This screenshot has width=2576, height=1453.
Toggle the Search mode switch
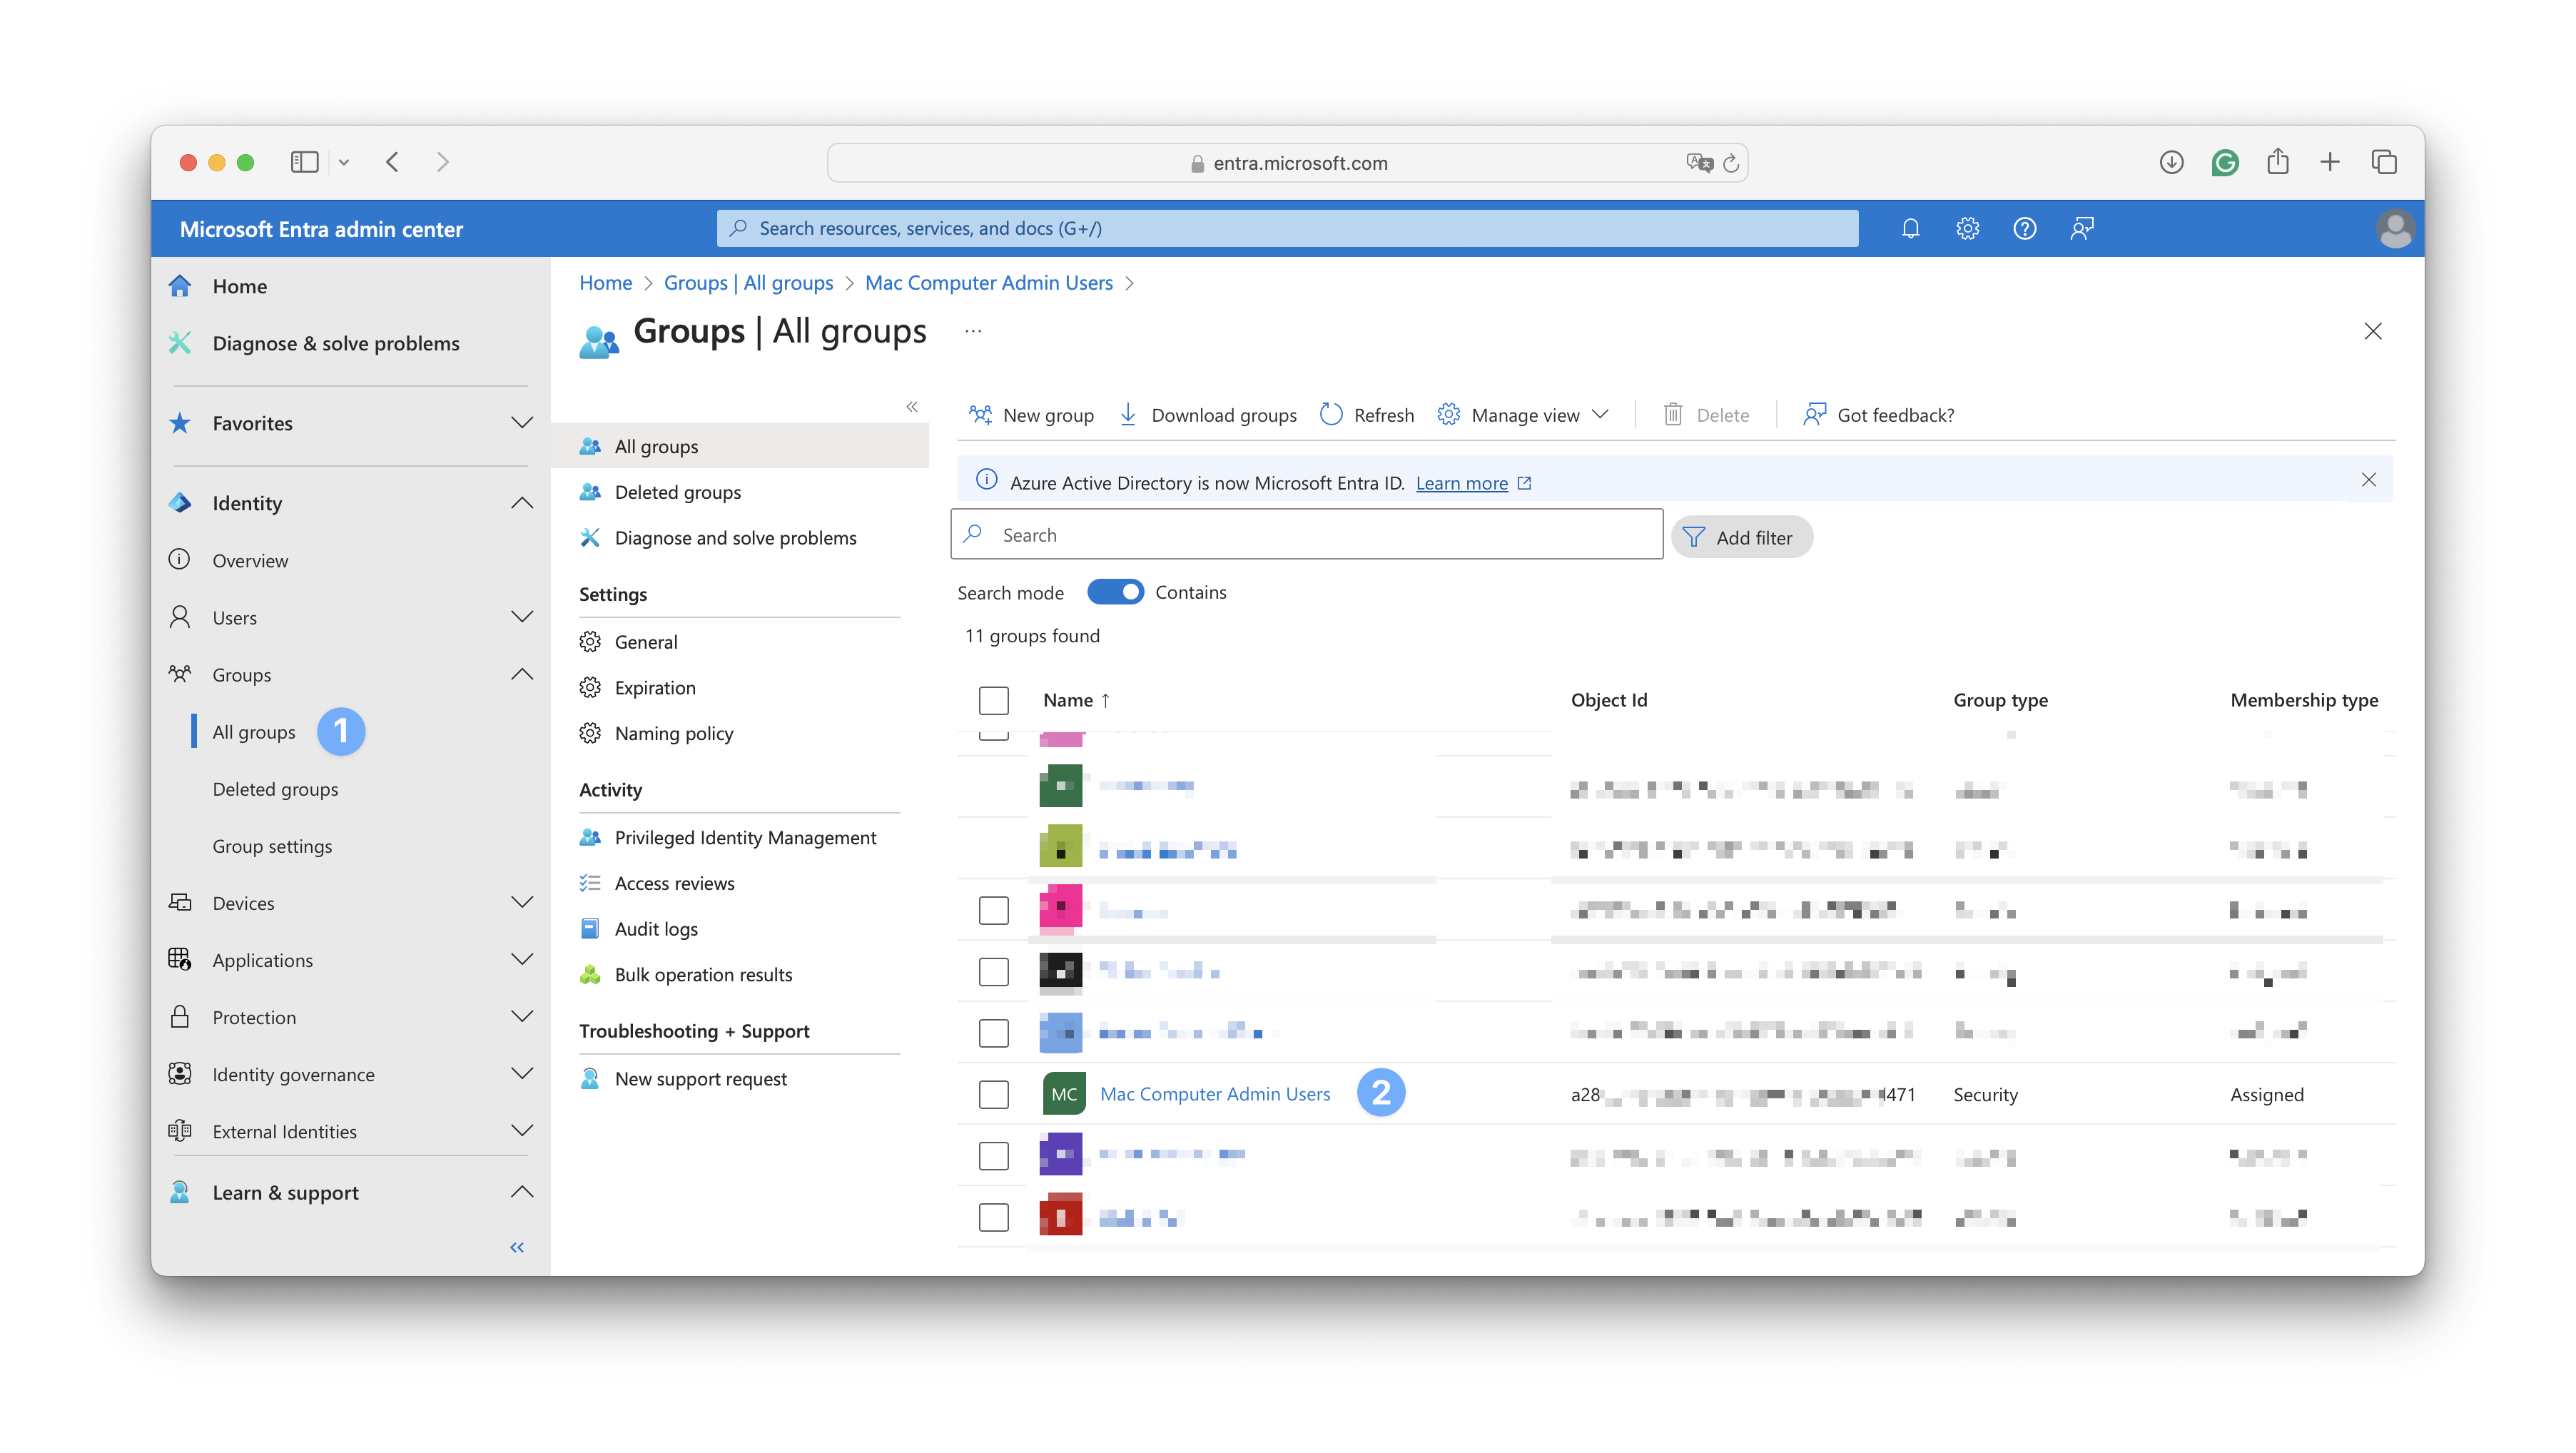pos(1115,592)
